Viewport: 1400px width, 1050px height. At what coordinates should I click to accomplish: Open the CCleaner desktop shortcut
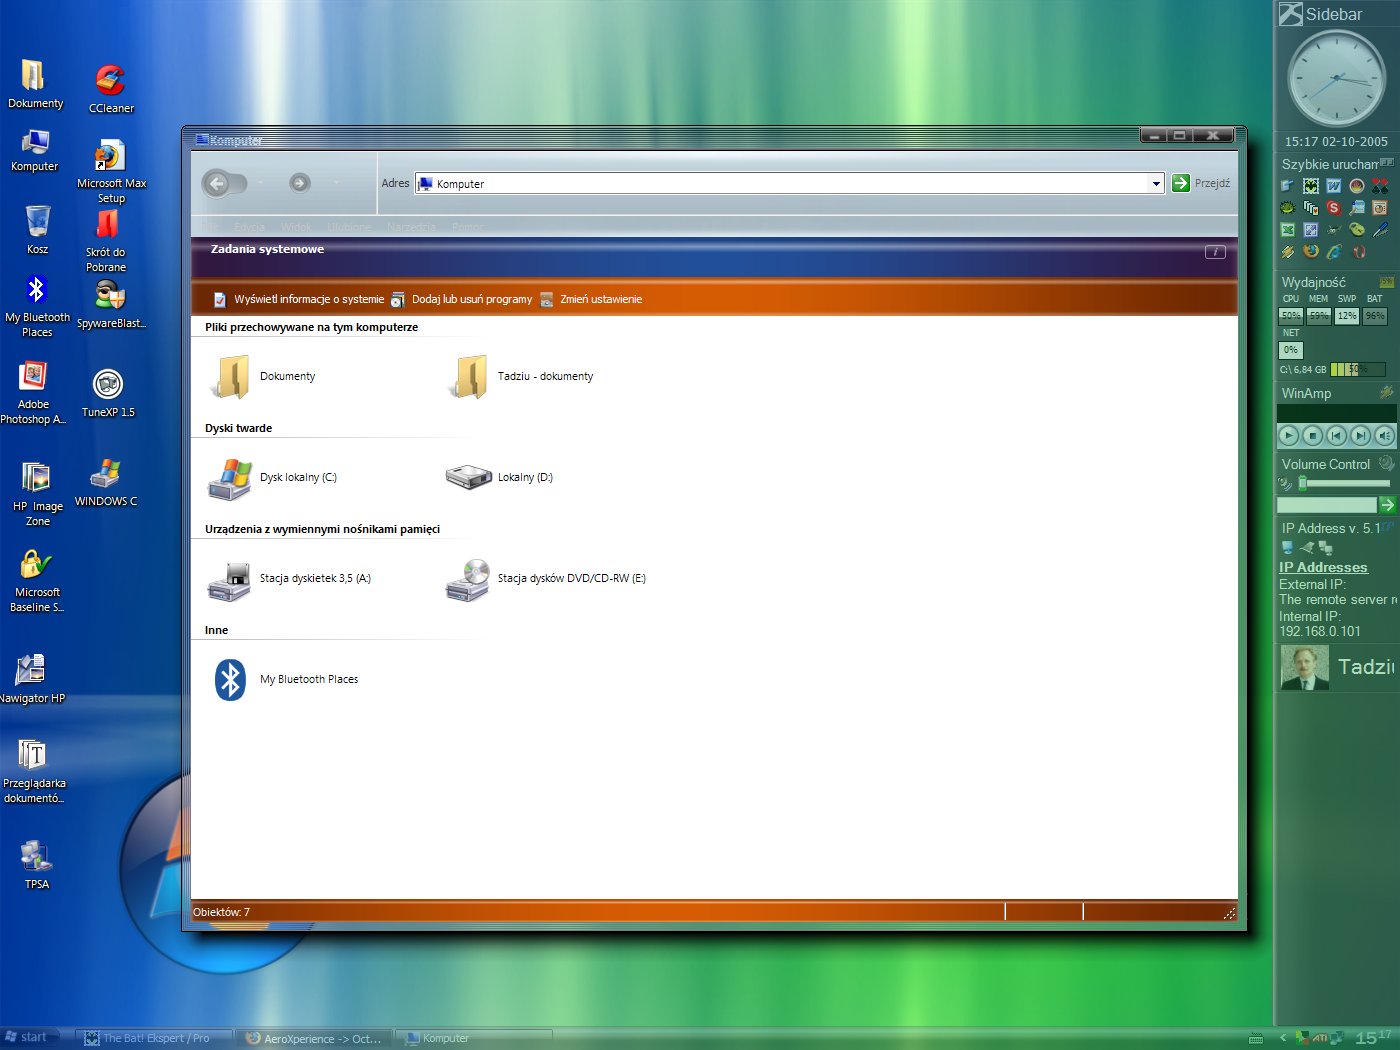click(110, 81)
